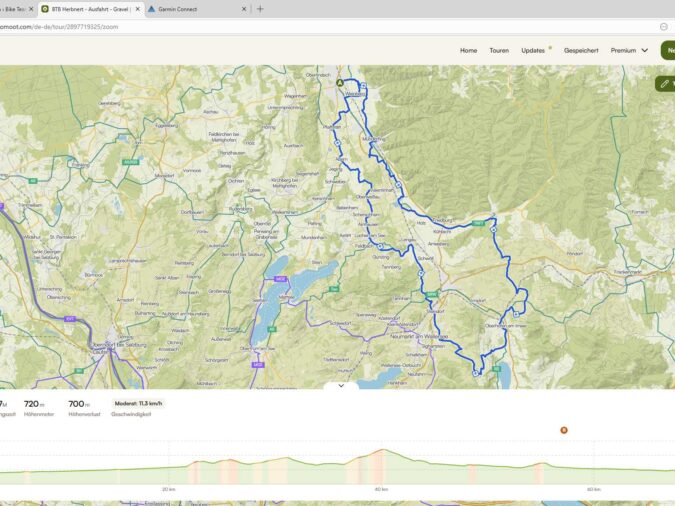Go to Touren in the navigation

pyautogui.click(x=499, y=50)
